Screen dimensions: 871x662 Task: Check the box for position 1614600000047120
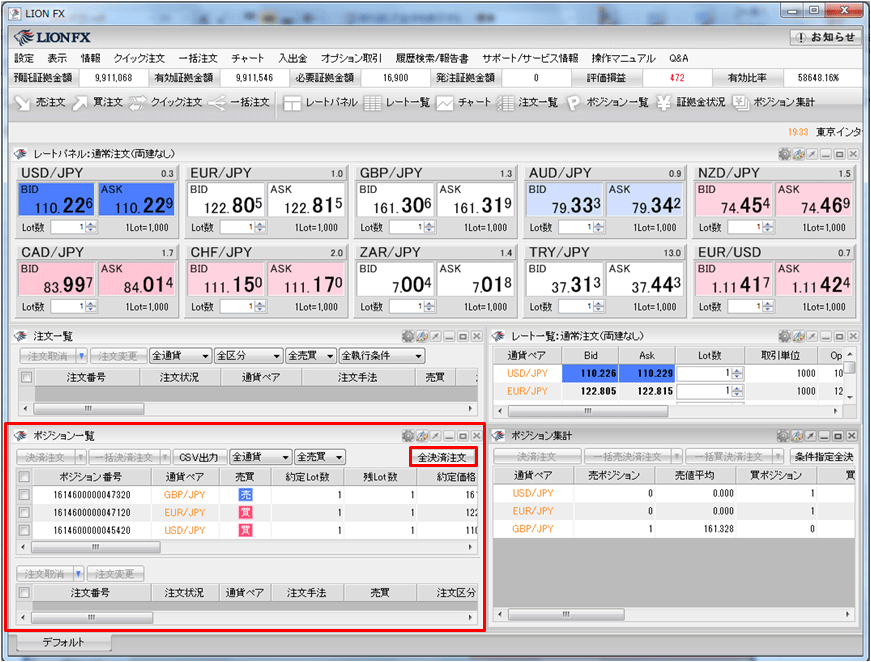(x=24, y=512)
